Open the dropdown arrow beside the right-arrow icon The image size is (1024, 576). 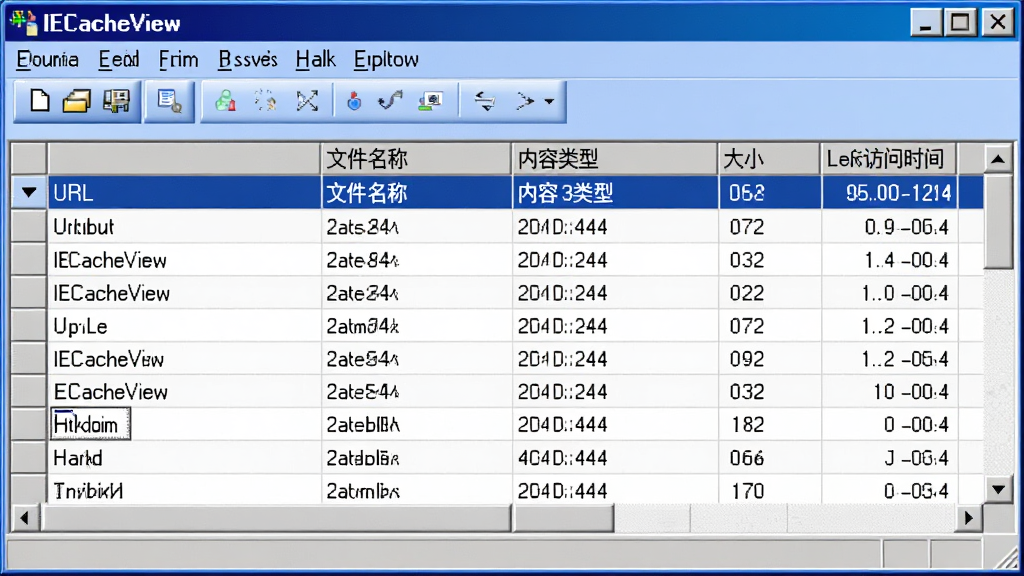click(x=549, y=101)
